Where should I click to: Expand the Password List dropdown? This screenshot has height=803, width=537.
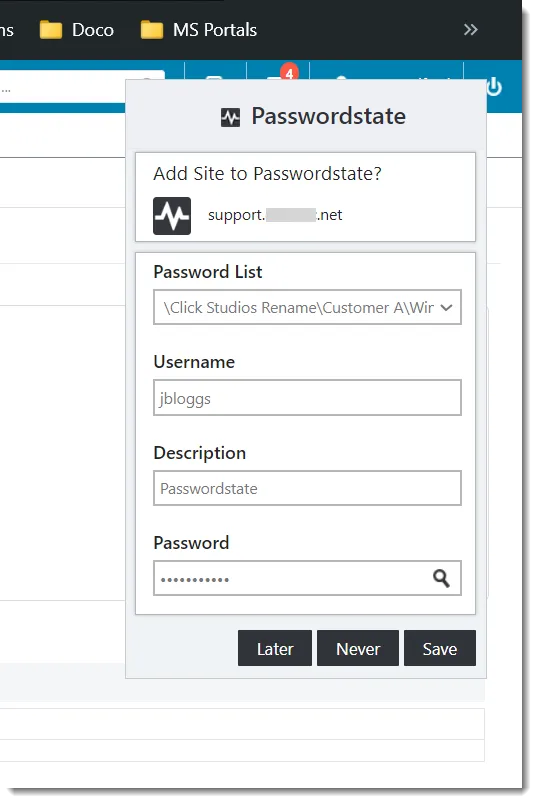[307, 307]
